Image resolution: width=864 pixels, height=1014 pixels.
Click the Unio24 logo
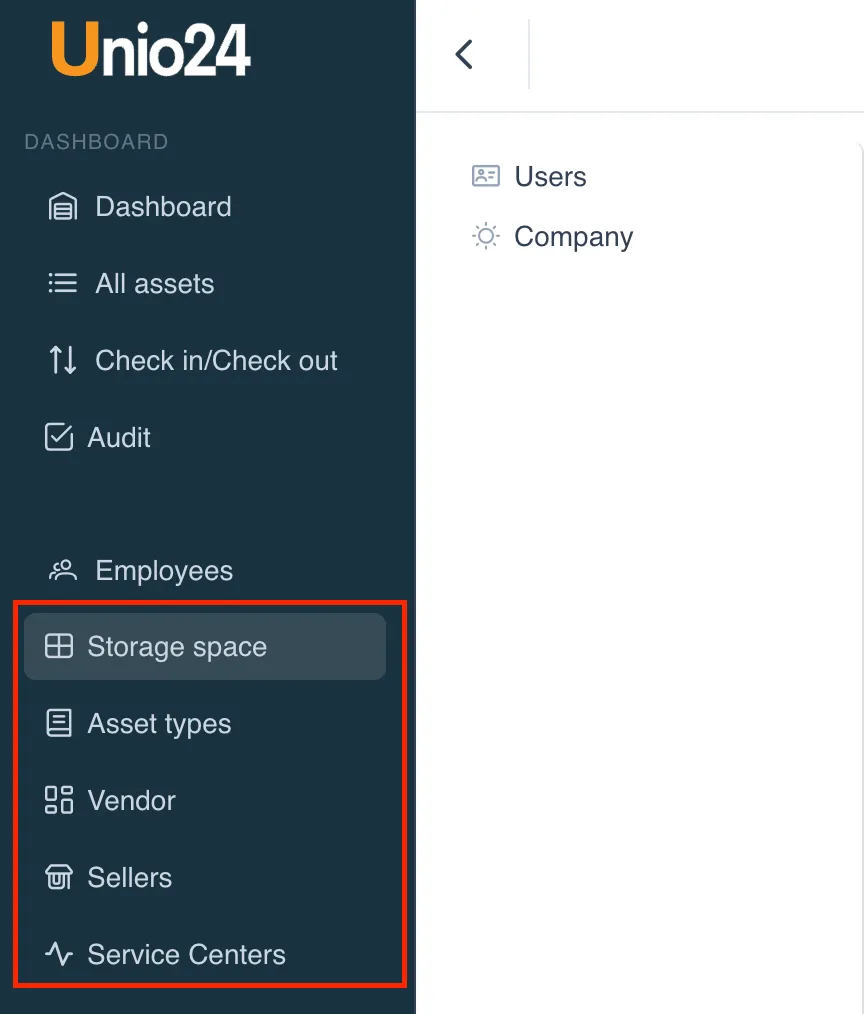tap(151, 50)
